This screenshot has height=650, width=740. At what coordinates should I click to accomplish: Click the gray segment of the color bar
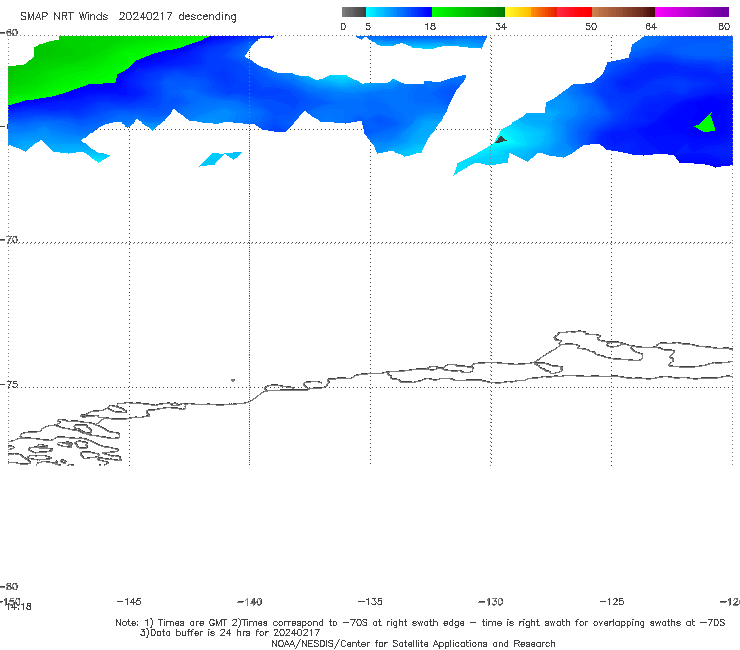(x=353, y=12)
